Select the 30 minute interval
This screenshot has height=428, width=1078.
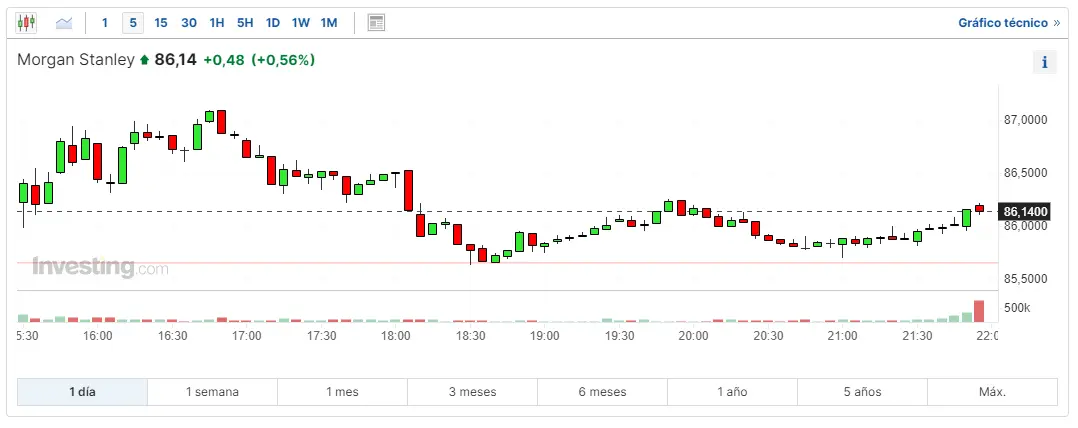(x=189, y=23)
